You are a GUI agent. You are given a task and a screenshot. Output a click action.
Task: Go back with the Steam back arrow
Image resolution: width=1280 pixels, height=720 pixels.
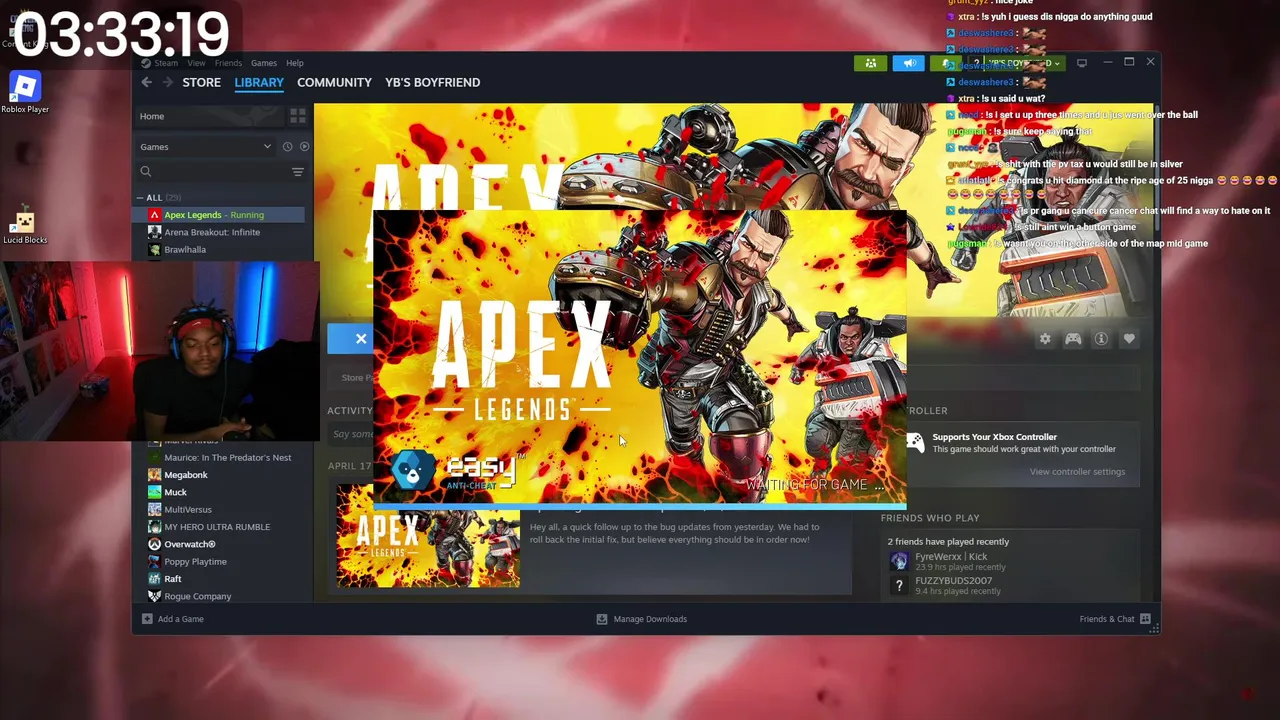147,82
